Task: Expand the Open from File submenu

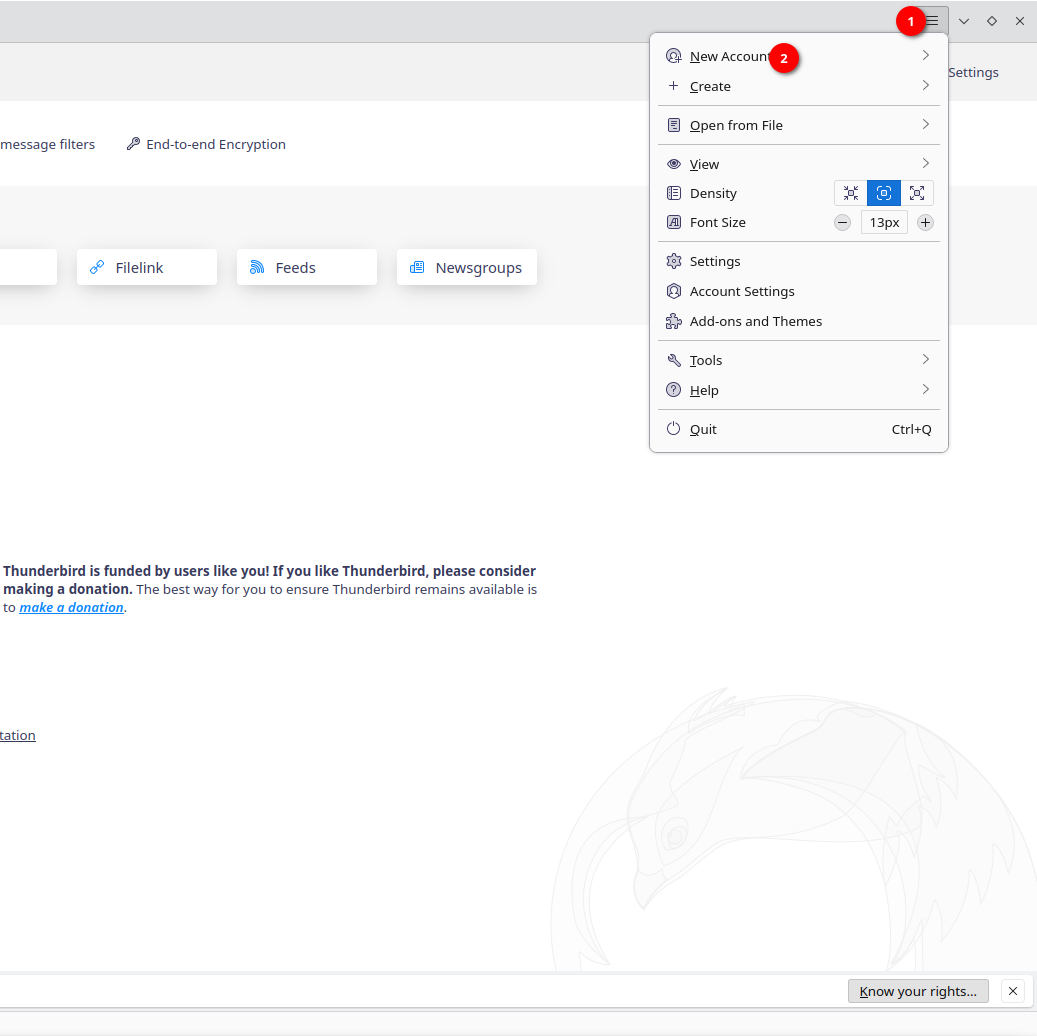Action: [x=926, y=125]
